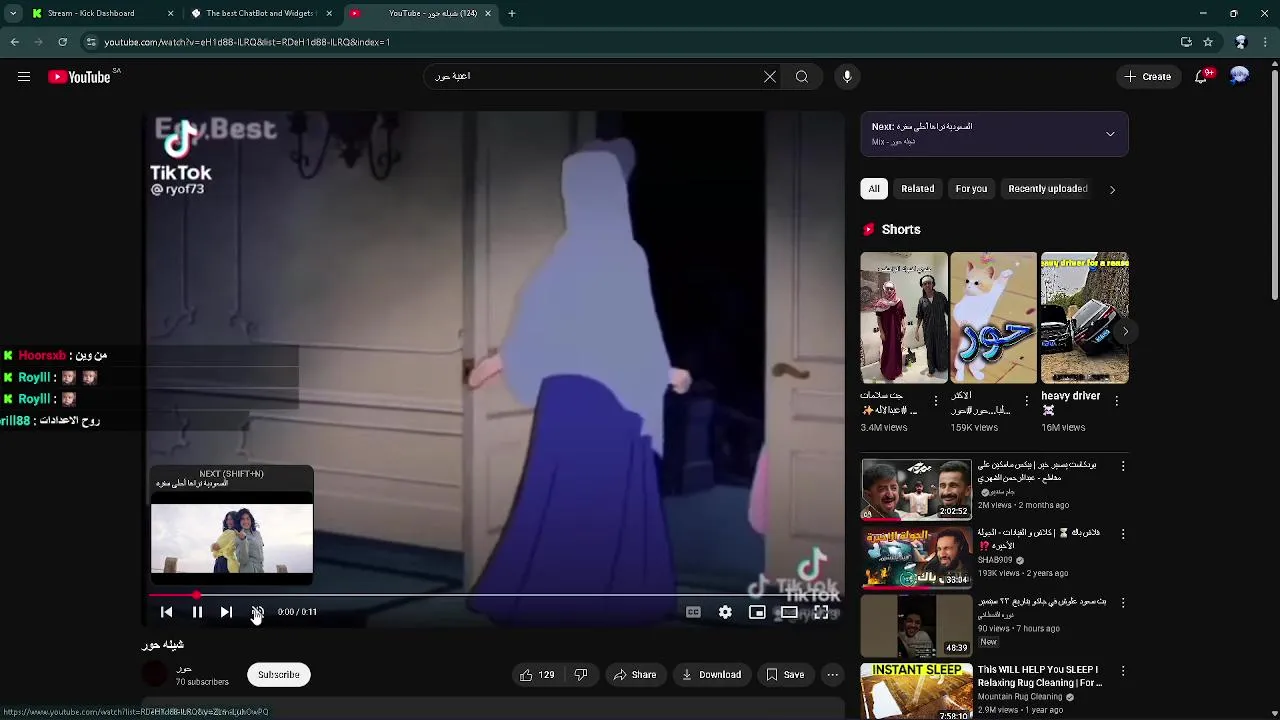The image size is (1280, 720).
Task: Like the video with 129 likes
Action: [537, 675]
